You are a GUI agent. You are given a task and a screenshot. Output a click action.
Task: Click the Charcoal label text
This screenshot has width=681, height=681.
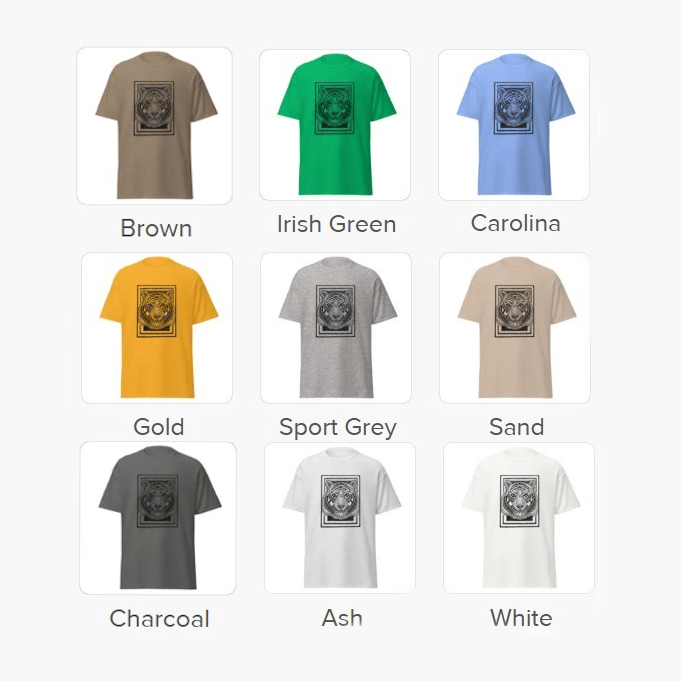coord(159,618)
